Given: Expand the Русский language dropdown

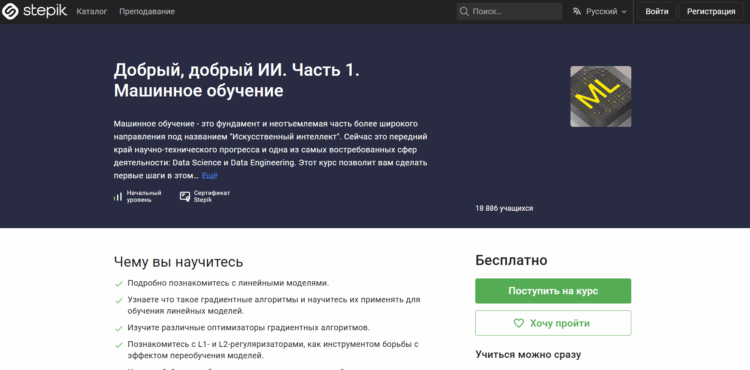Looking at the screenshot, I should point(599,11).
